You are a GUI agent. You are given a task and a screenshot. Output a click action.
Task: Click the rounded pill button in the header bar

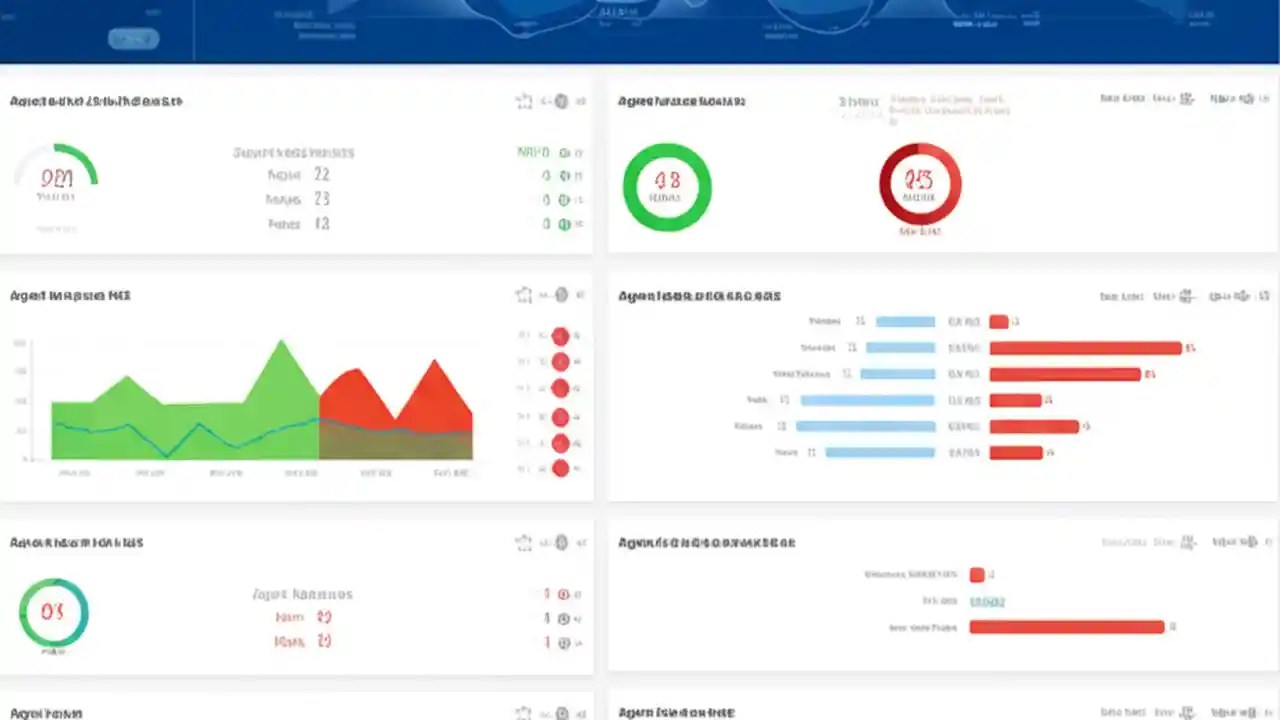[133, 38]
